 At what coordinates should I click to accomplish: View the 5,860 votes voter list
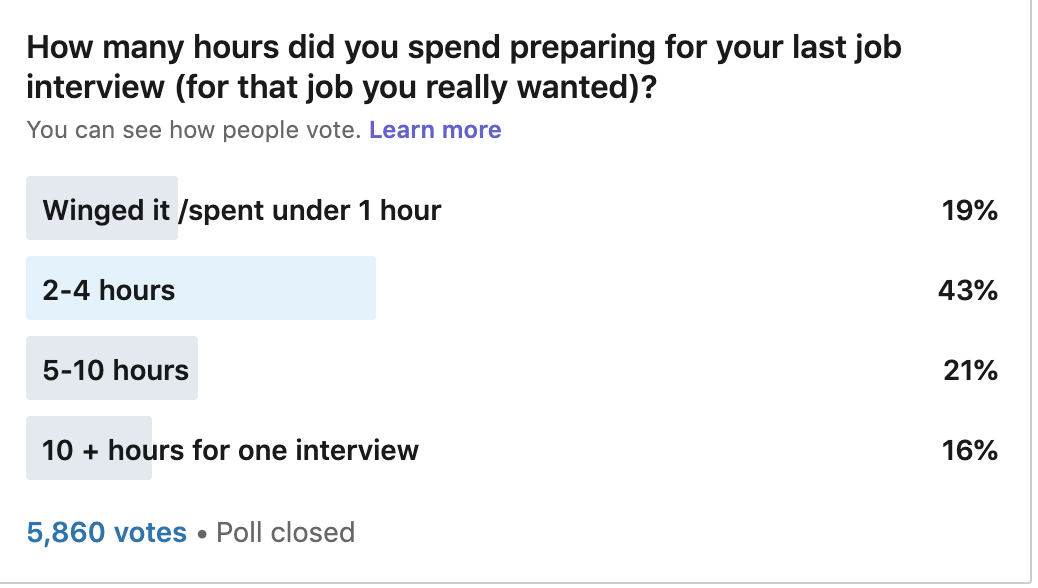tap(107, 532)
